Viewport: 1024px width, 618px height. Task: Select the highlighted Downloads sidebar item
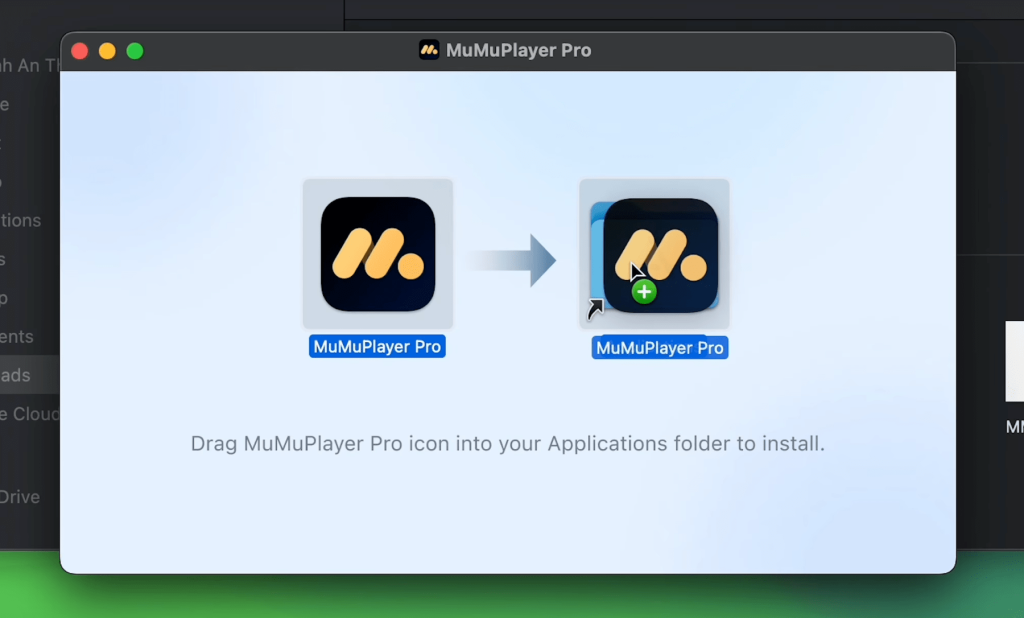point(20,375)
